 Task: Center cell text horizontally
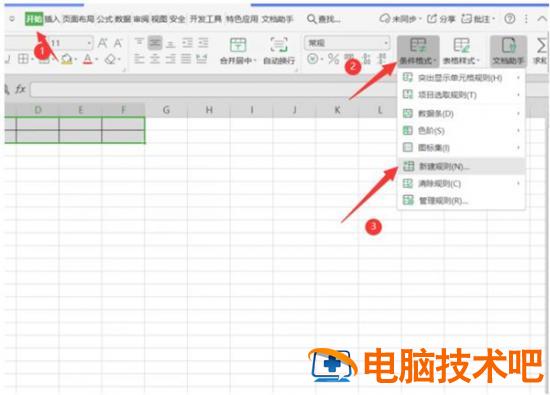pyautogui.click(x=155, y=59)
